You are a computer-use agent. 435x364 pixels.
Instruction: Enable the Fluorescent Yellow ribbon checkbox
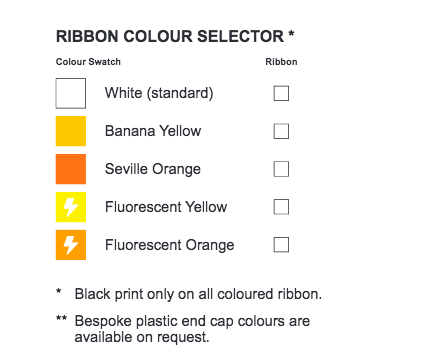click(281, 207)
